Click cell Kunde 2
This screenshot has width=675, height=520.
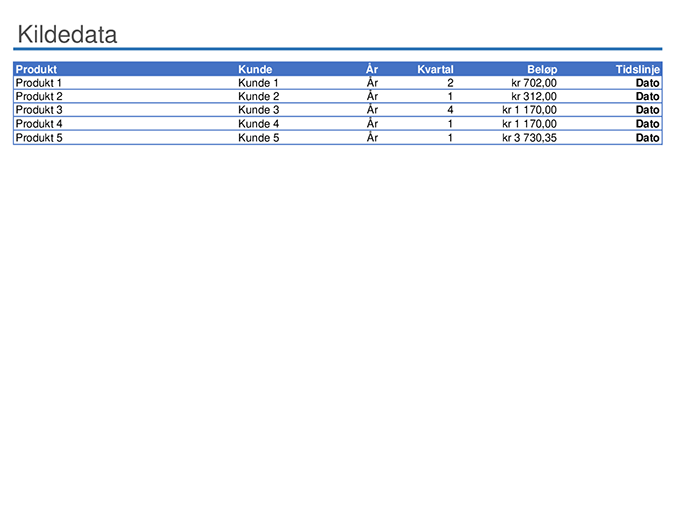[x=259, y=96]
